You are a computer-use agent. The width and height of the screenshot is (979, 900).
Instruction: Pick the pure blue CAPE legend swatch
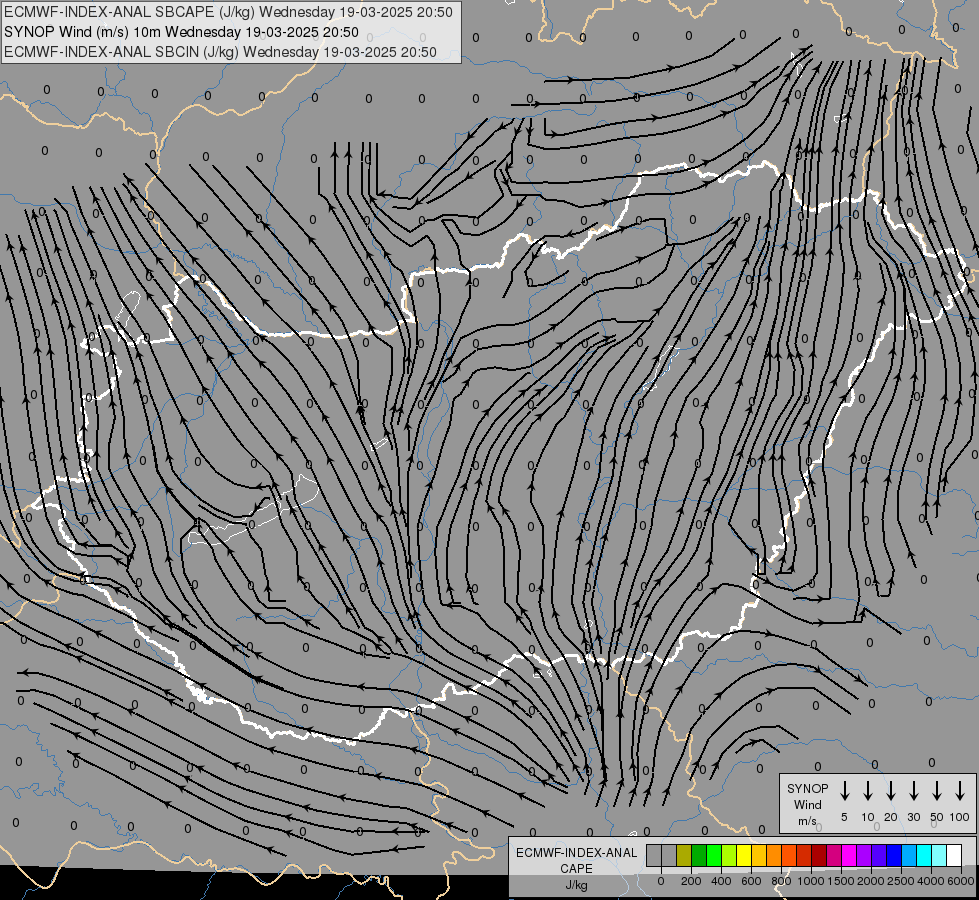pyautogui.click(x=895, y=855)
